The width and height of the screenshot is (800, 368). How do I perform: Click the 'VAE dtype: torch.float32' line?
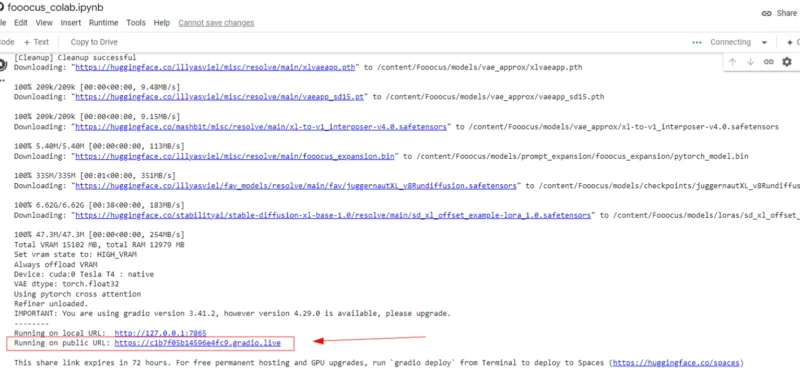[67, 284]
